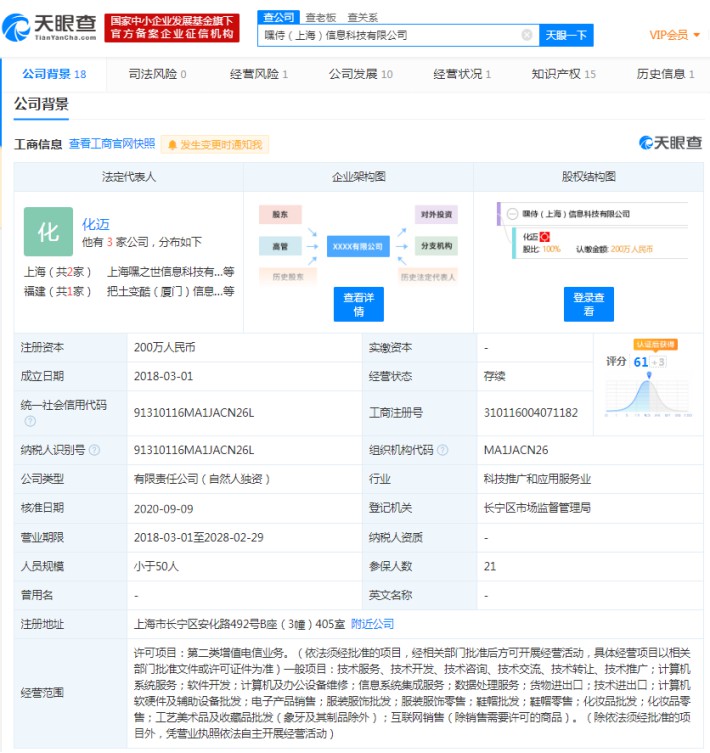
Task: Select the 知识产权 tab
Action: coord(563,74)
